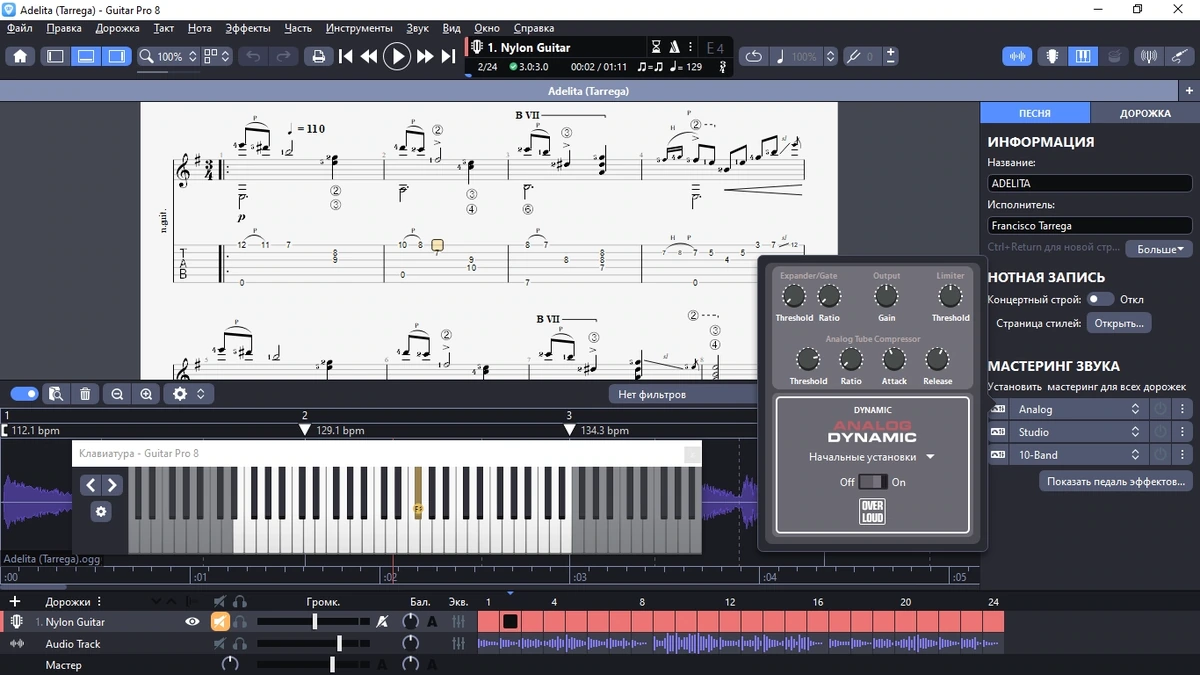Jump to the last bar
Image resolution: width=1200 pixels, height=675 pixels.
(x=448, y=56)
